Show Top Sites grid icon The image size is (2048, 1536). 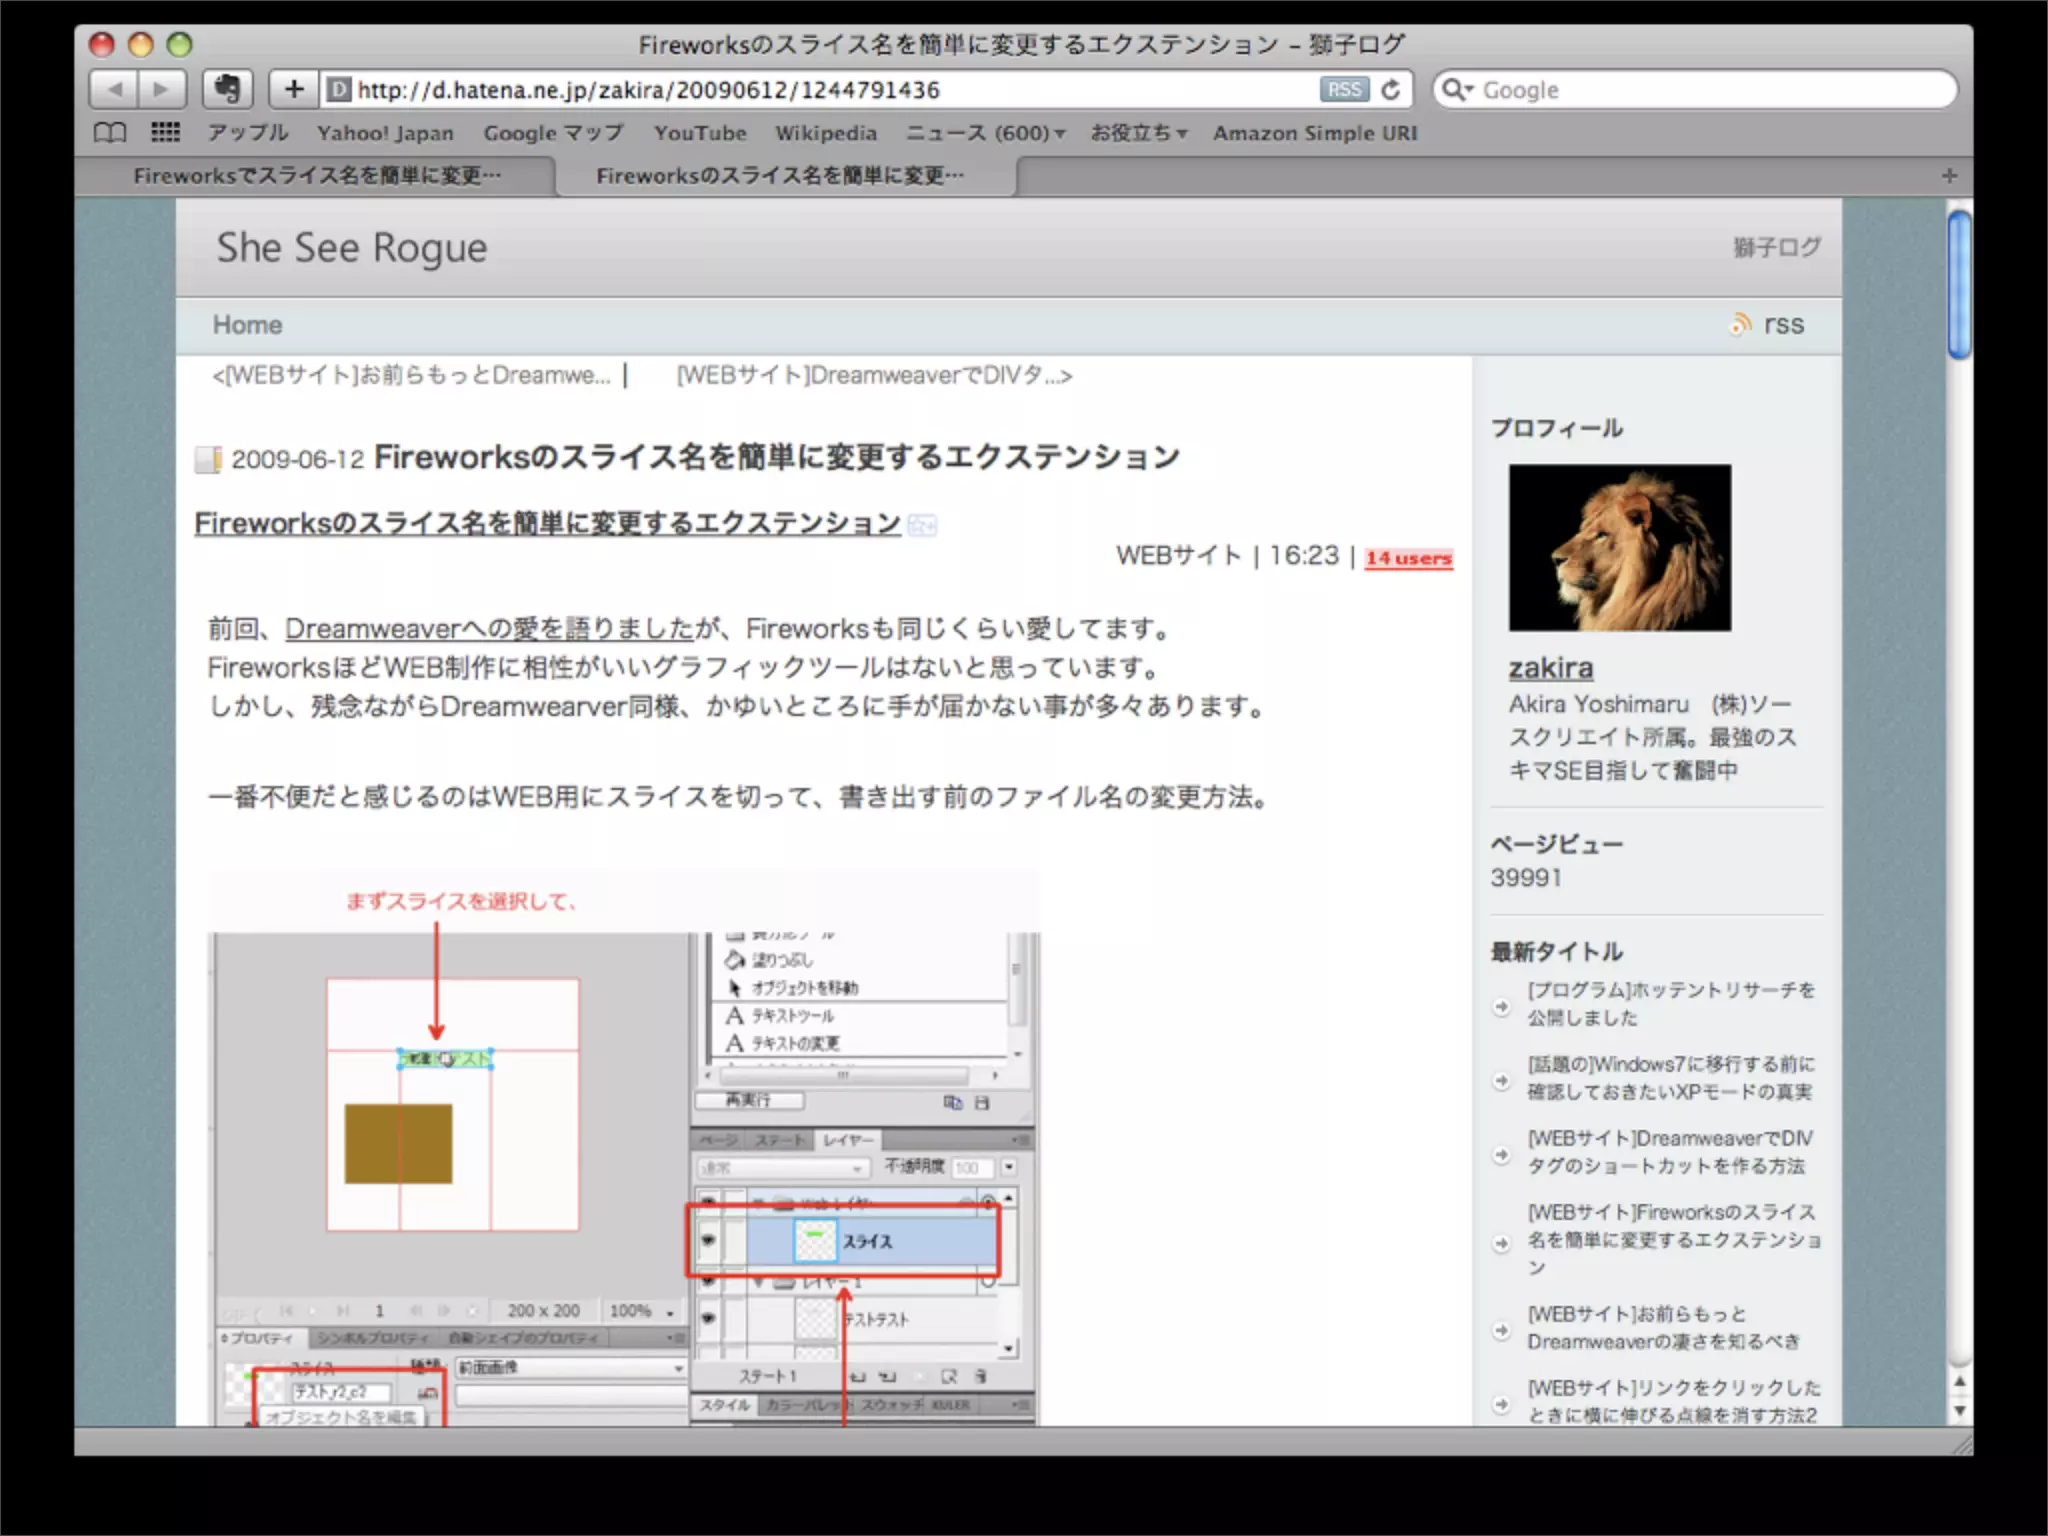click(165, 133)
